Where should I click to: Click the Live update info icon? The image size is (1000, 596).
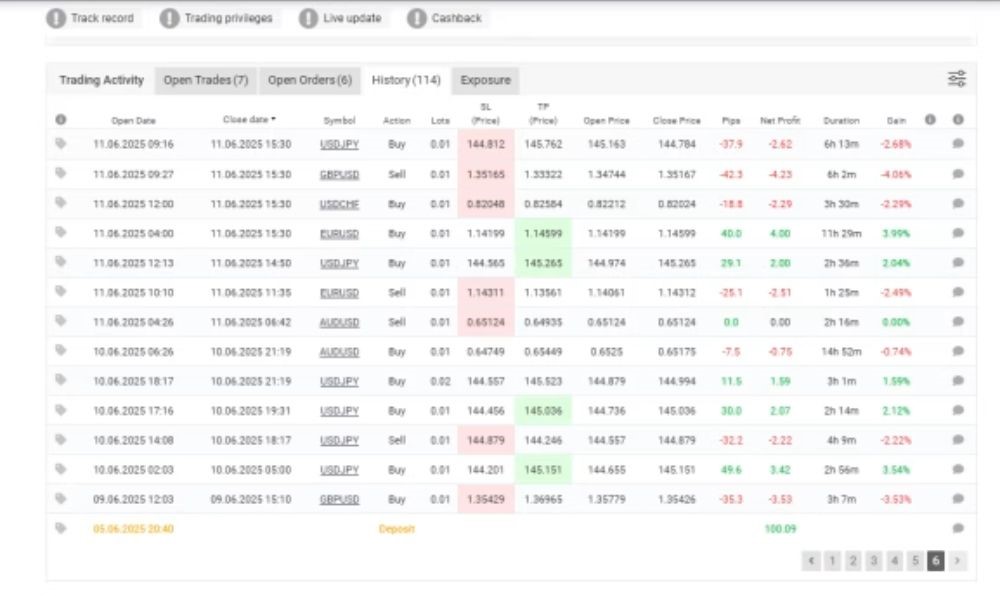(309, 18)
